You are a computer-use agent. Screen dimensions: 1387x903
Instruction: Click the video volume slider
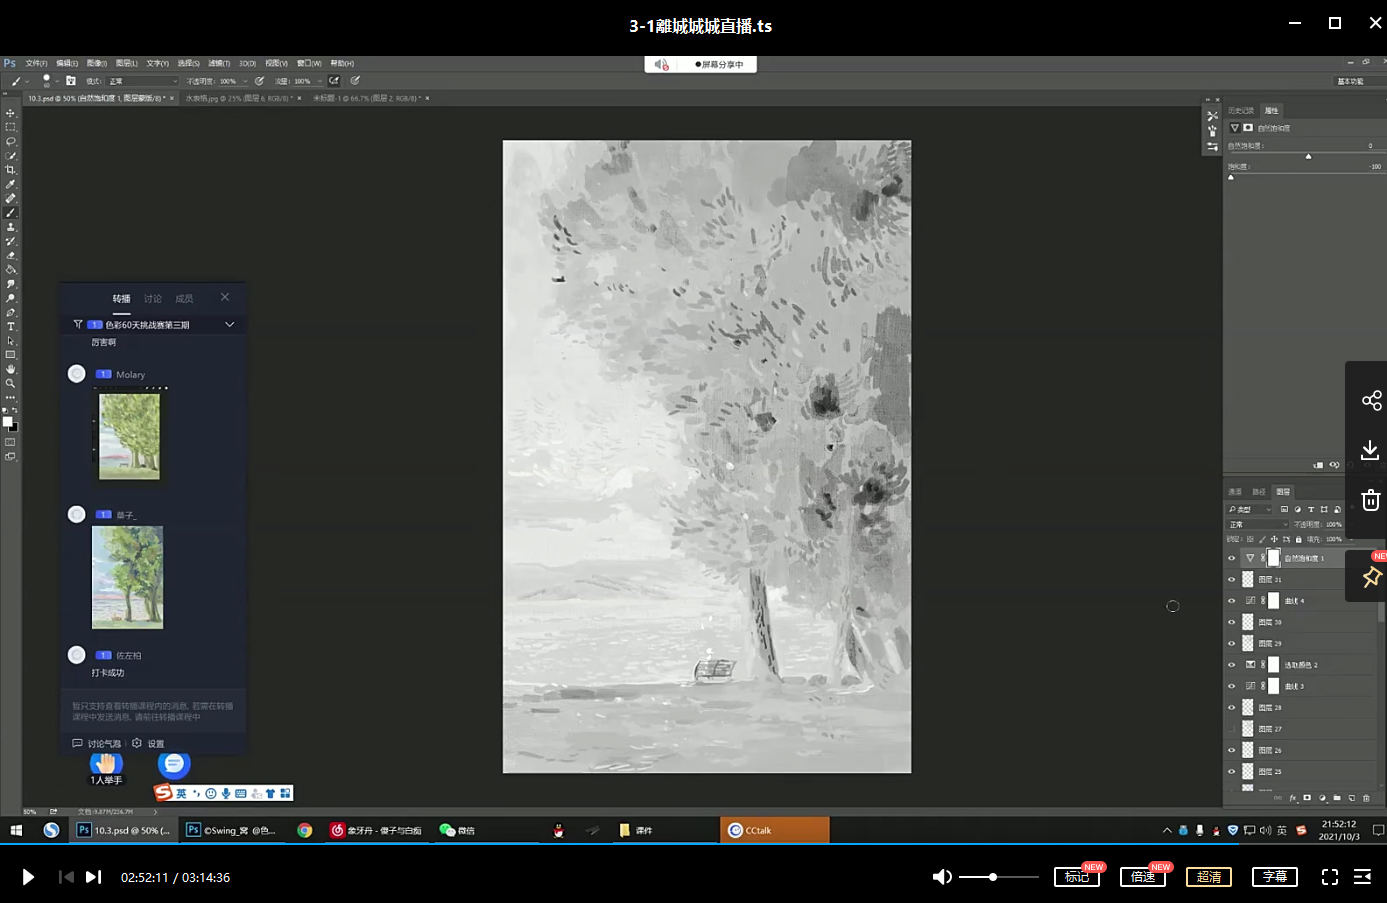[x=998, y=877]
